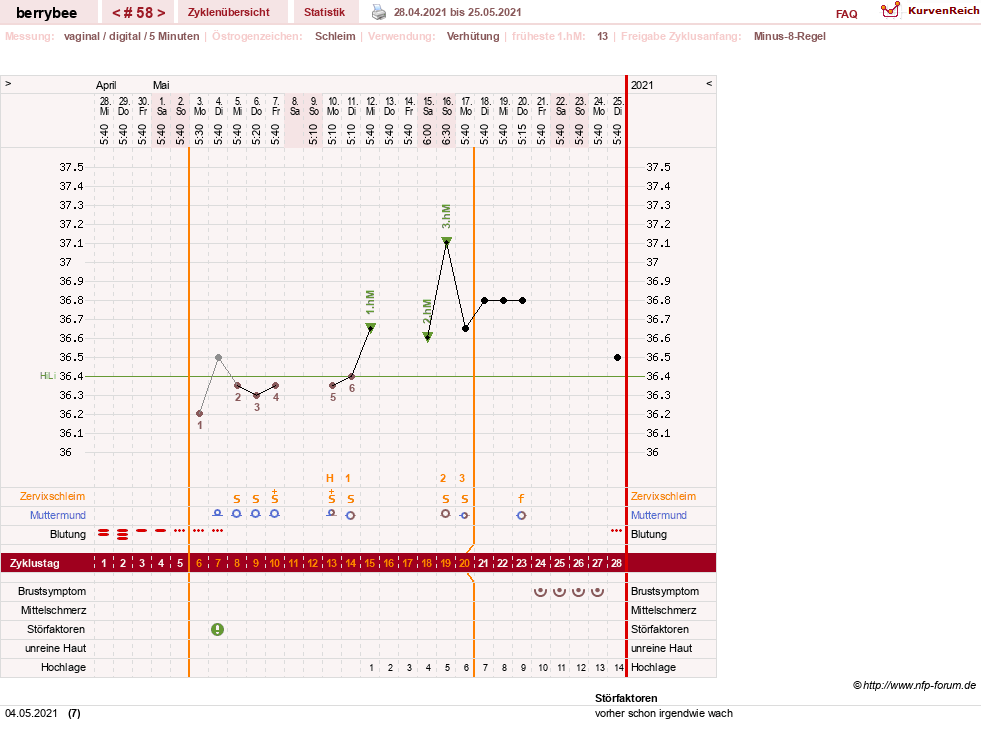This screenshot has height=737, width=981.
Task: Click the Muttermund circle on May 11
Action: point(350,516)
